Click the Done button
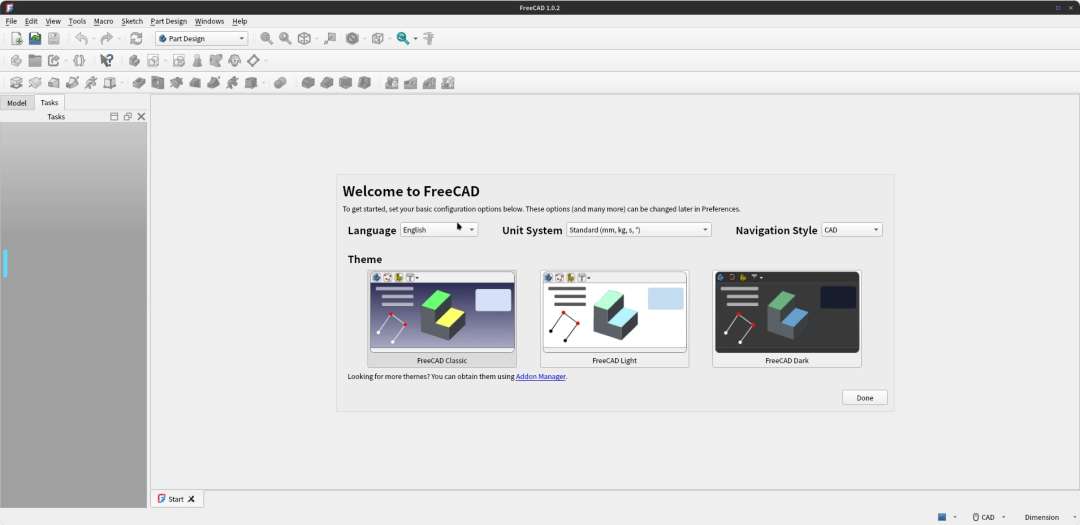This screenshot has width=1080, height=525. click(x=864, y=398)
